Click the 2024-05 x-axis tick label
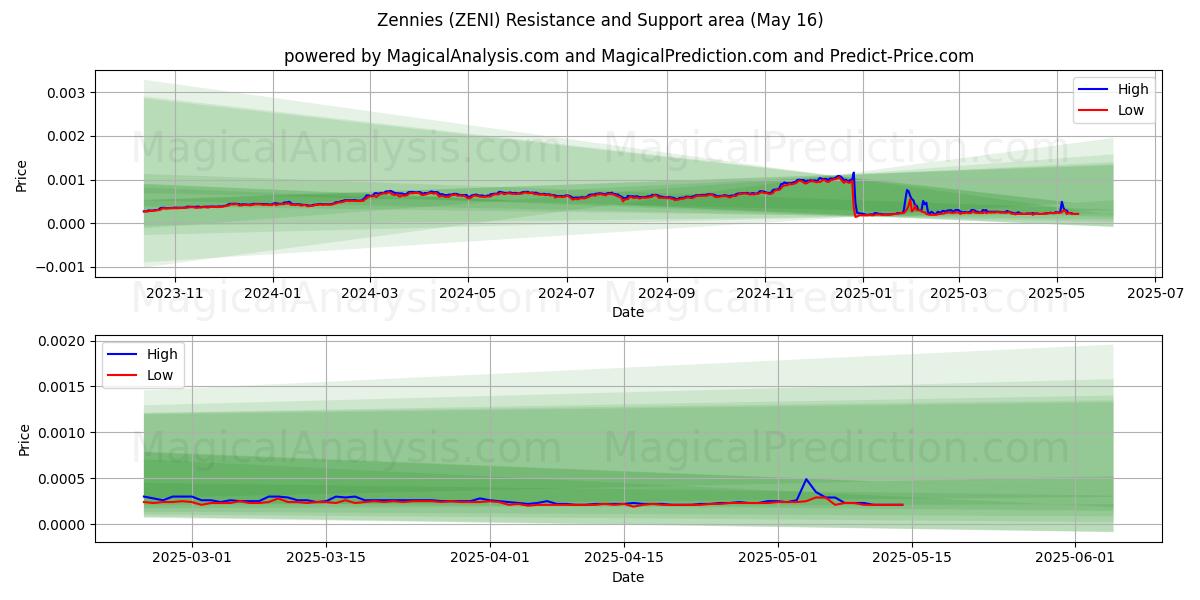Image resolution: width=1200 pixels, height=600 pixels. coord(468,294)
